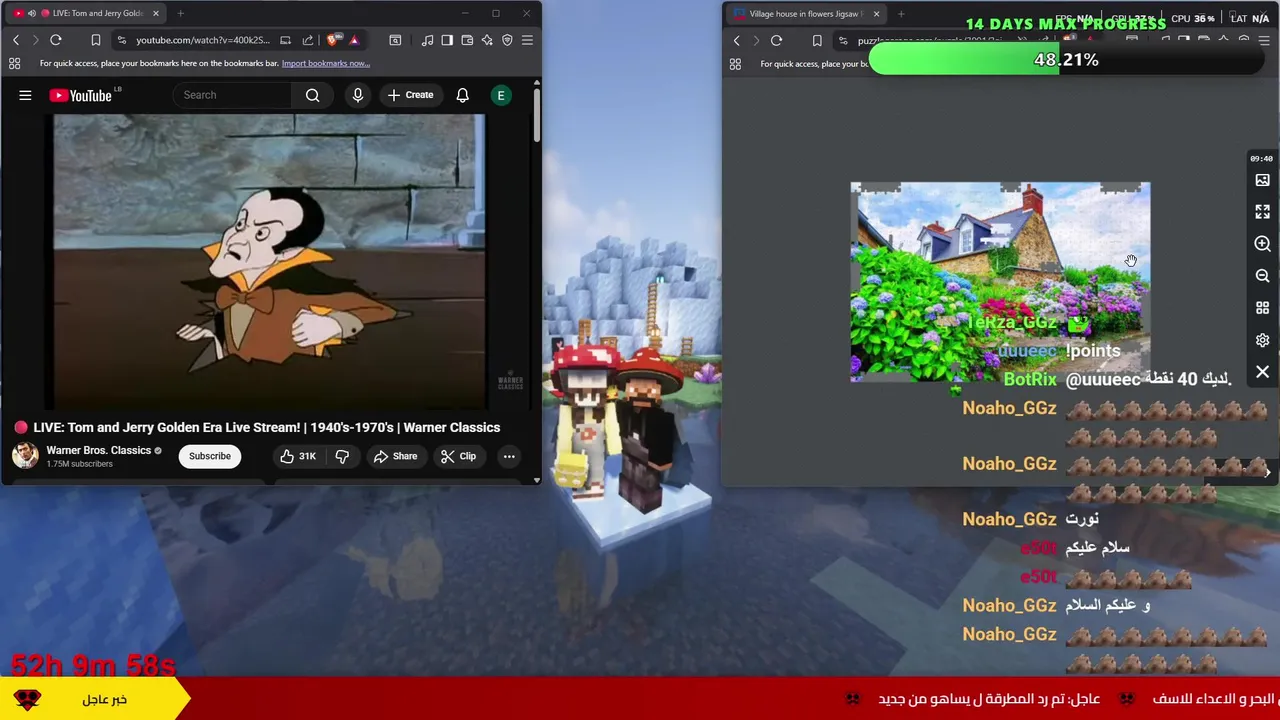Click the green 48.21% progress bar
This screenshot has height=720, width=1280.
[x=1066, y=60]
